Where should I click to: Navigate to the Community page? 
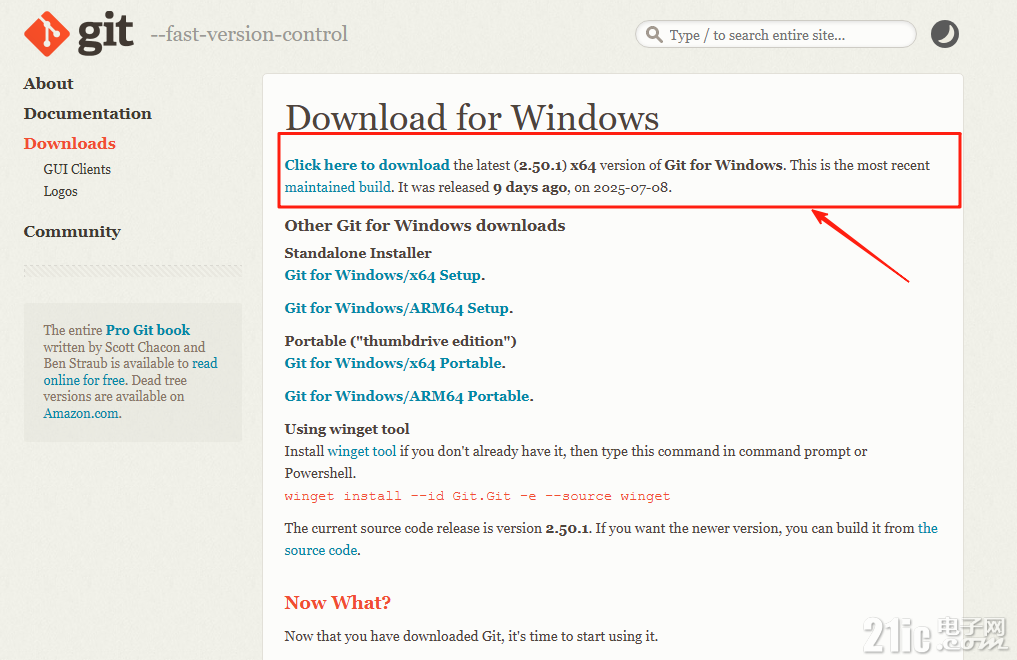pos(72,231)
